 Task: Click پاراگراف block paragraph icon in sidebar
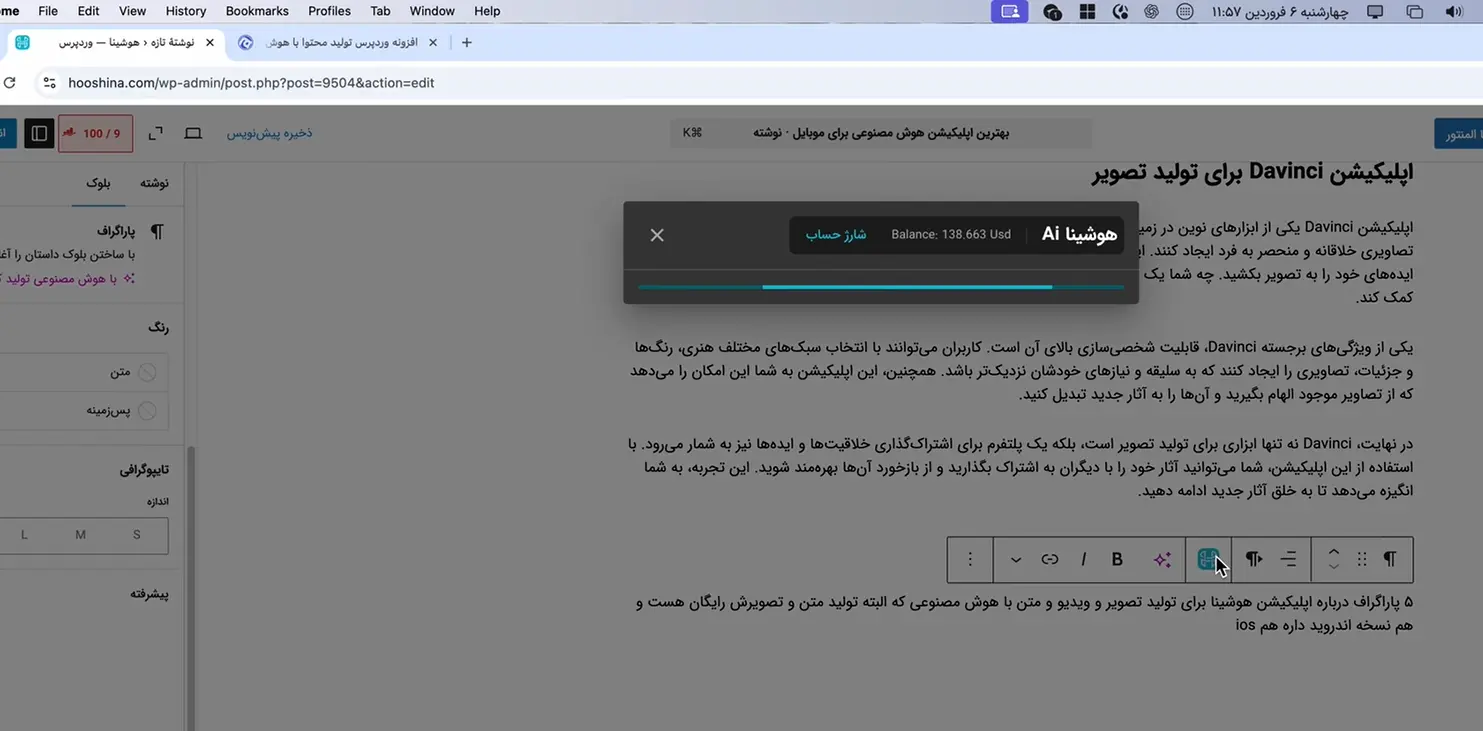pos(157,232)
